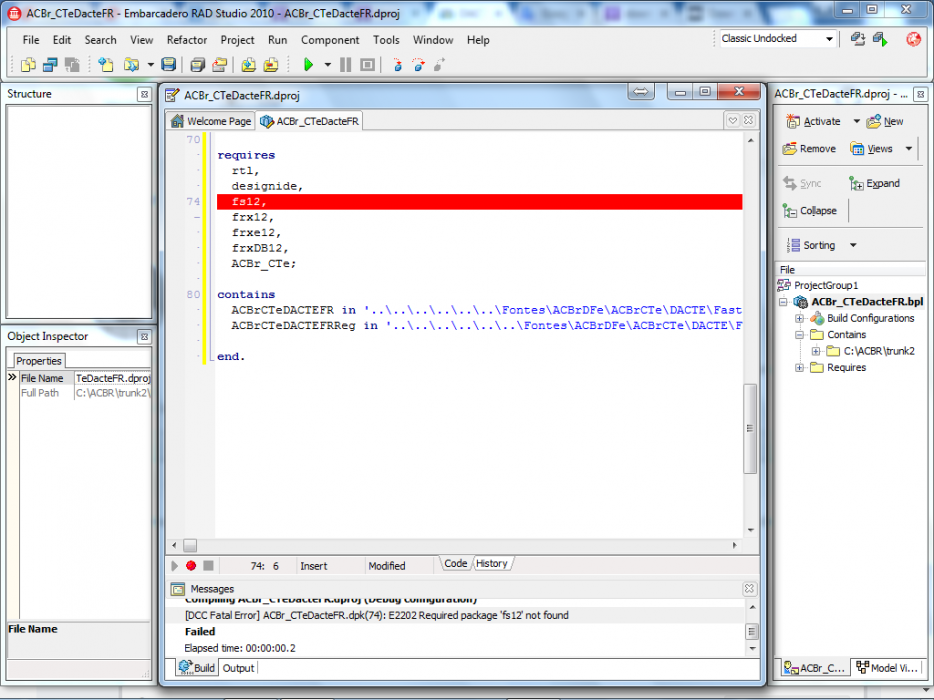The width and height of the screenshot is (934, 700).
Task: Collapse the ACBr_CTeDacteFR.bpl tree node
Action: click(x=783, y=302)
